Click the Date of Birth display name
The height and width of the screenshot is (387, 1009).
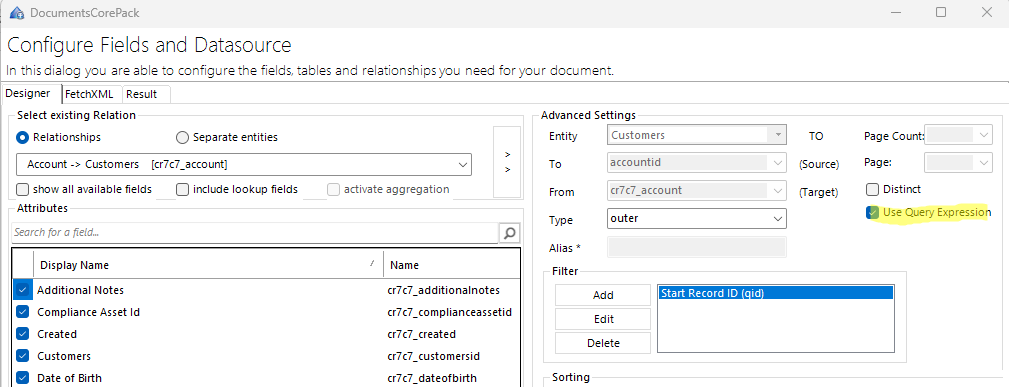click(x=69, y=378)
